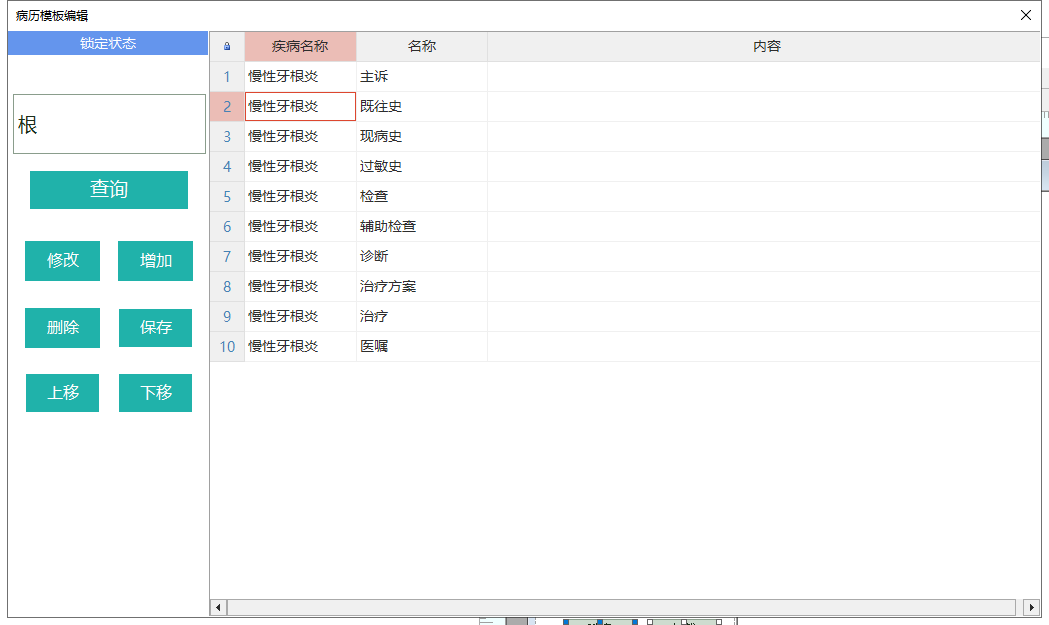Focus the search box containing 根
Image resolution: width=1049 pixels, height=625 pixels.
109,125
